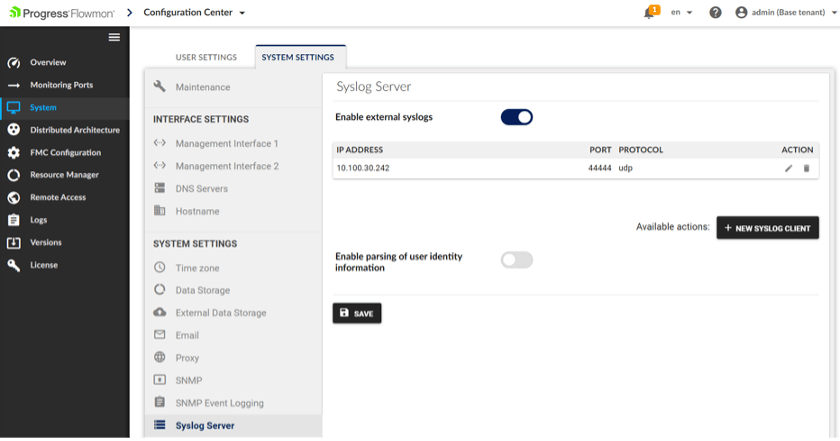Disable the external syslogs toggle
The image size is (840, 441).
(x=516, y=117)
